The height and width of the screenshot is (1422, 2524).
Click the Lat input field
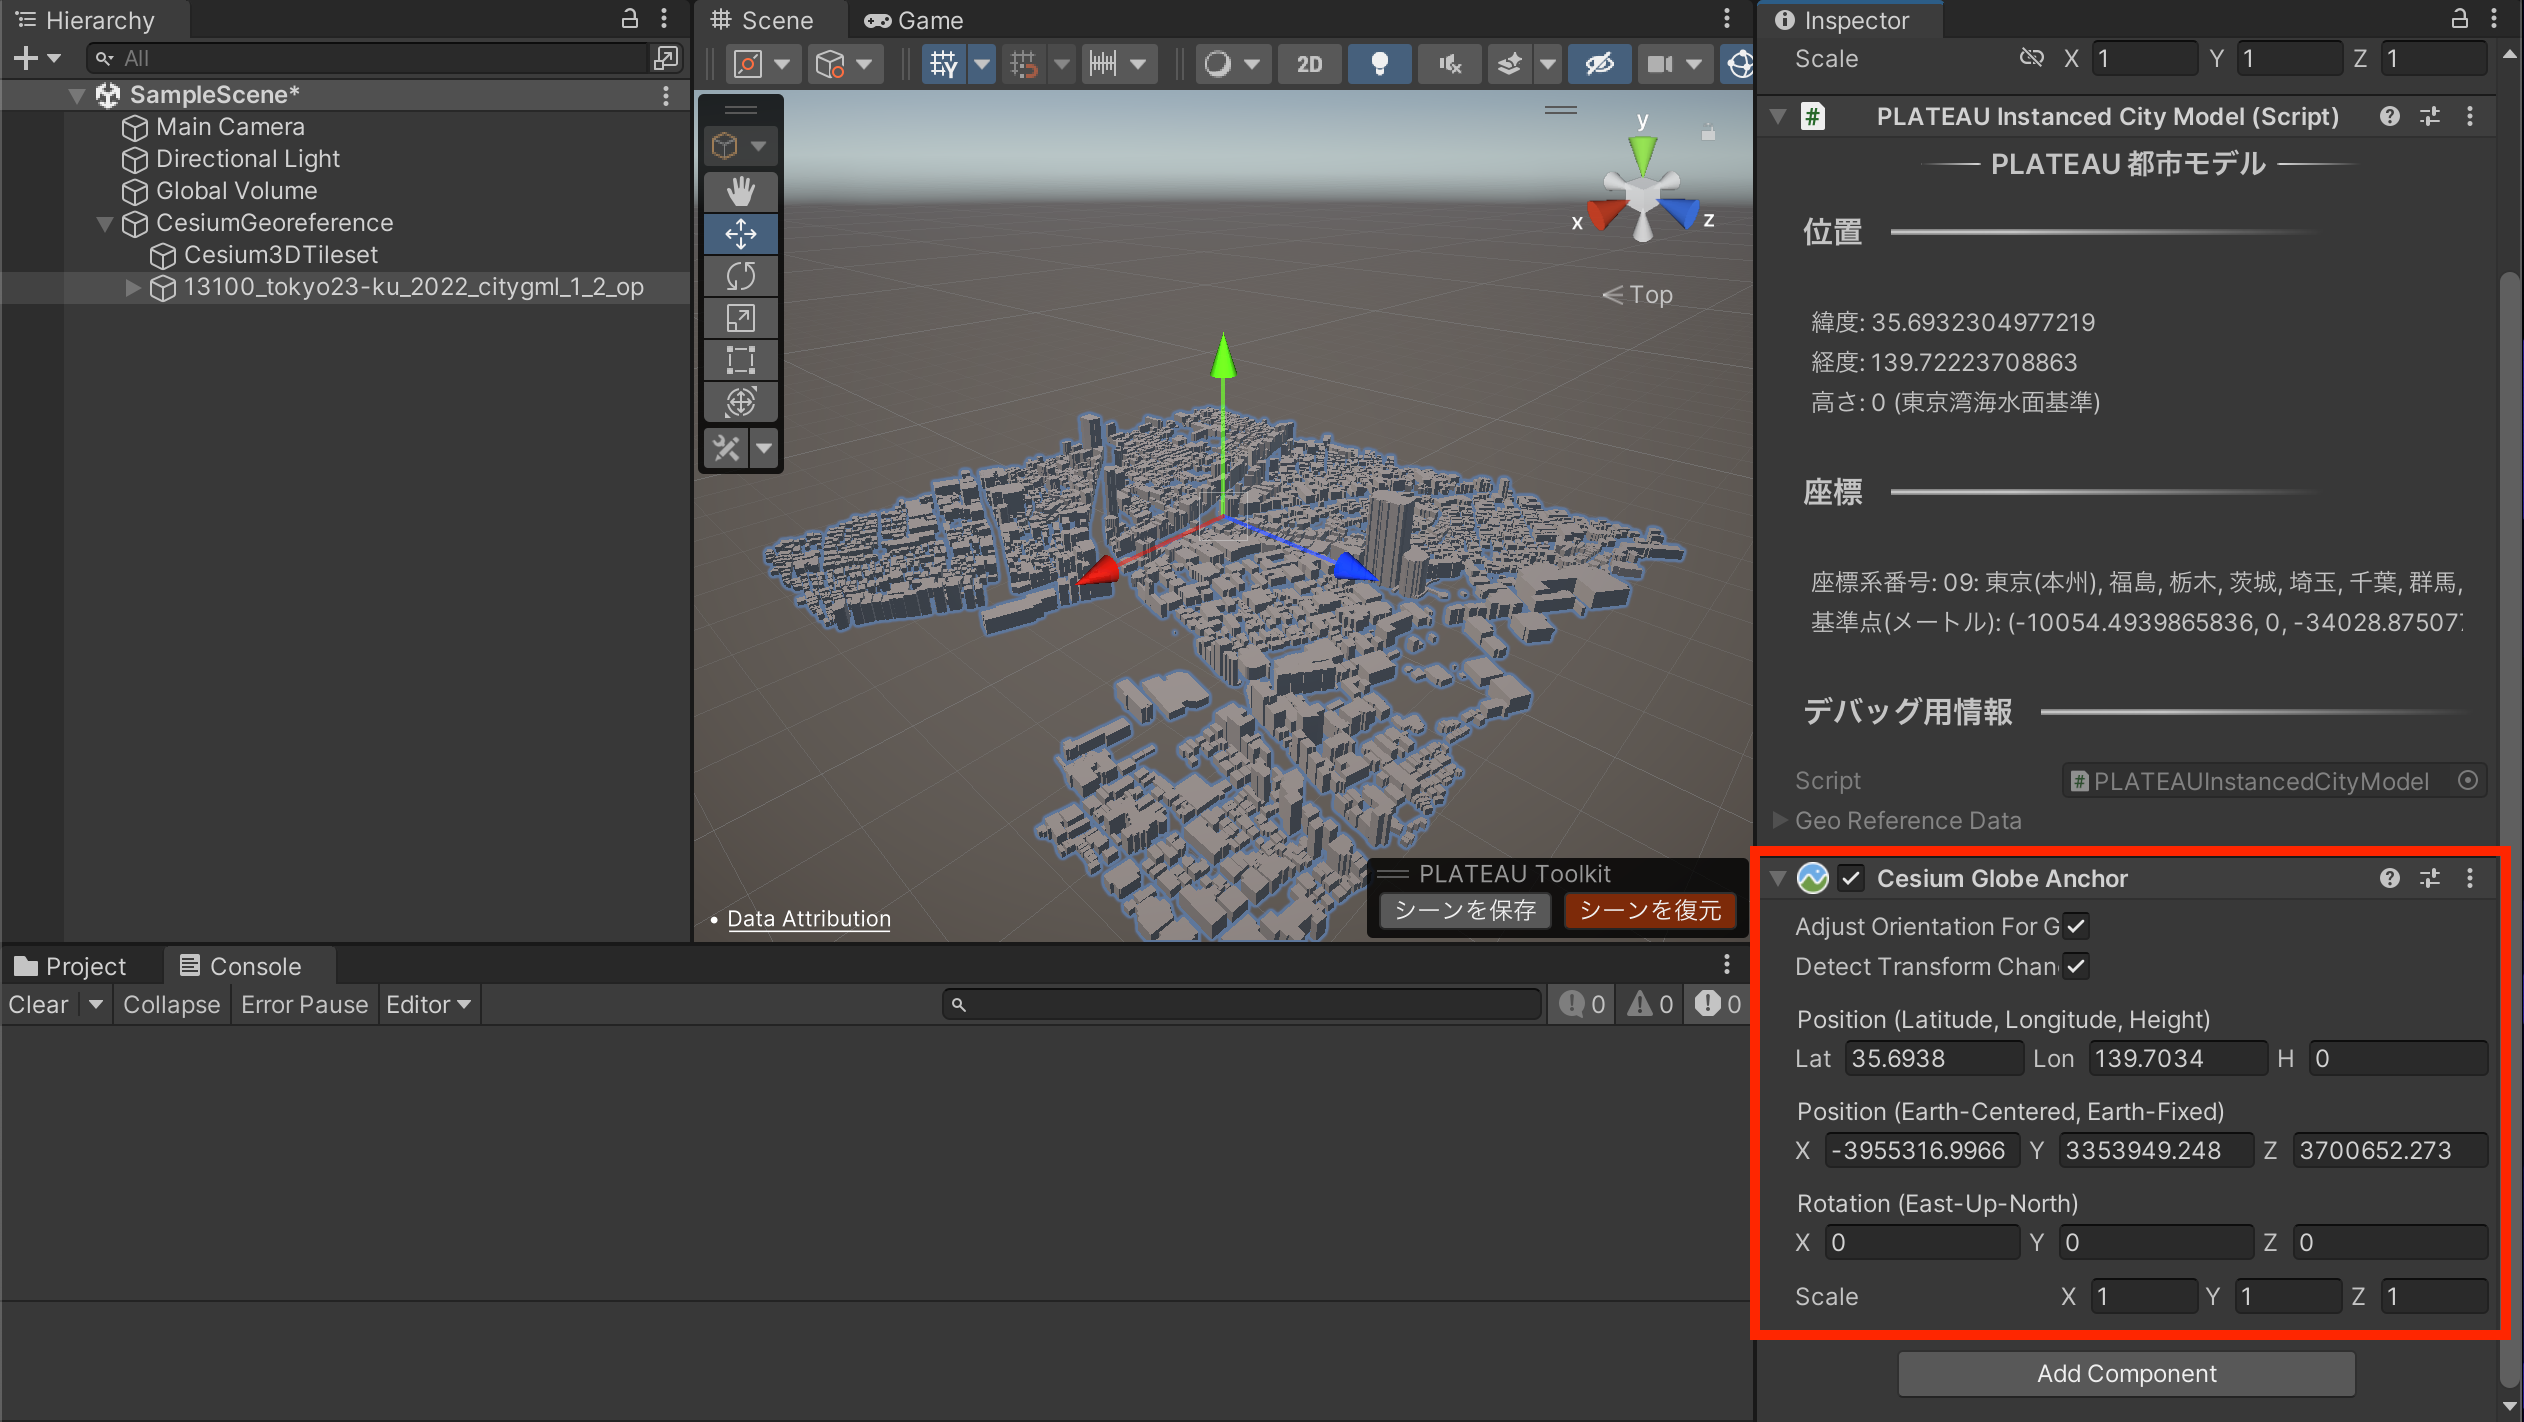pos(1932,1058)
